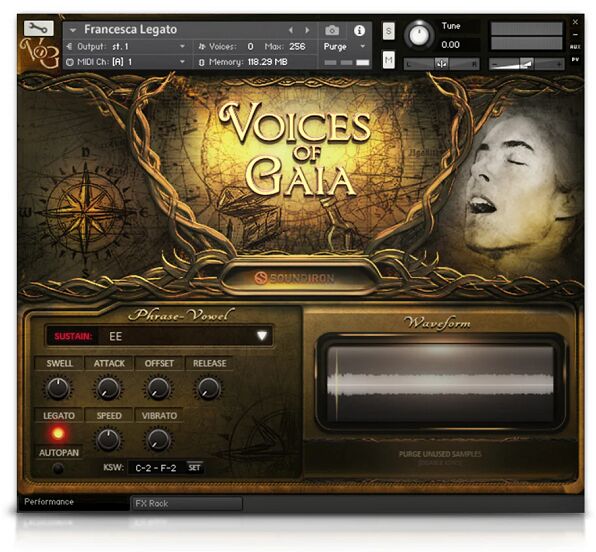
Task: Click the volume slider in header
Action: click(x=526, y=64)
